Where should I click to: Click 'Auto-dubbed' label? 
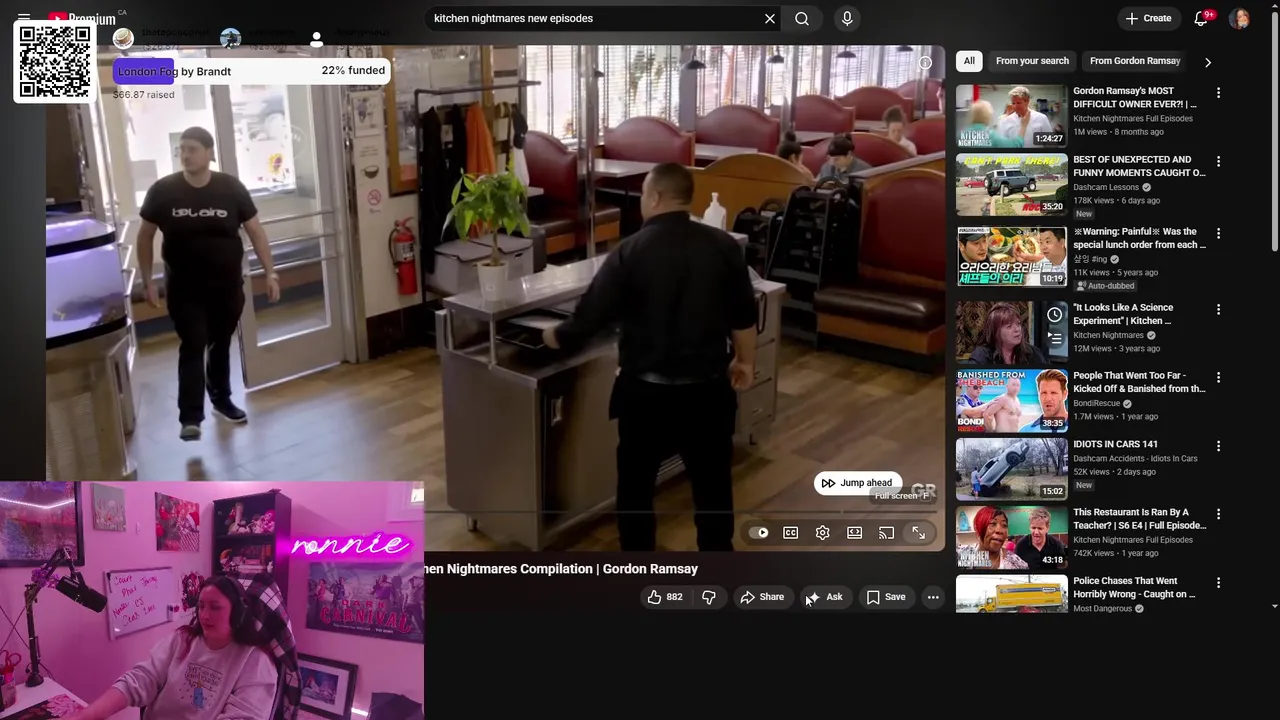coord(1105,286)
